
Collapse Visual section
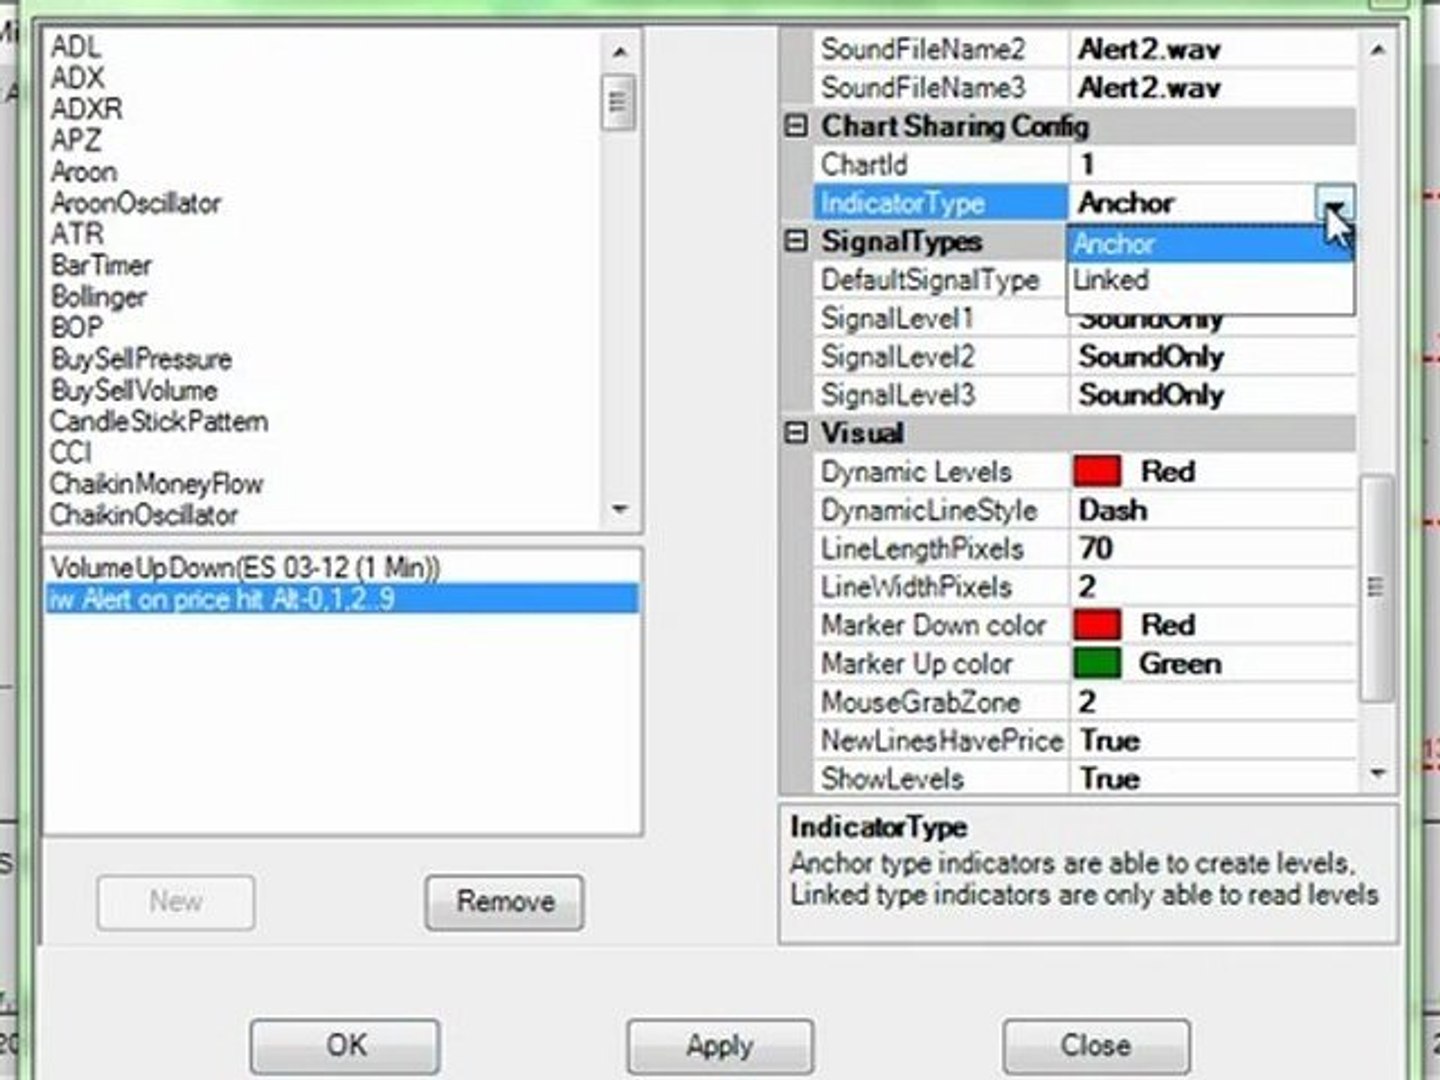(x=796, y=433)
